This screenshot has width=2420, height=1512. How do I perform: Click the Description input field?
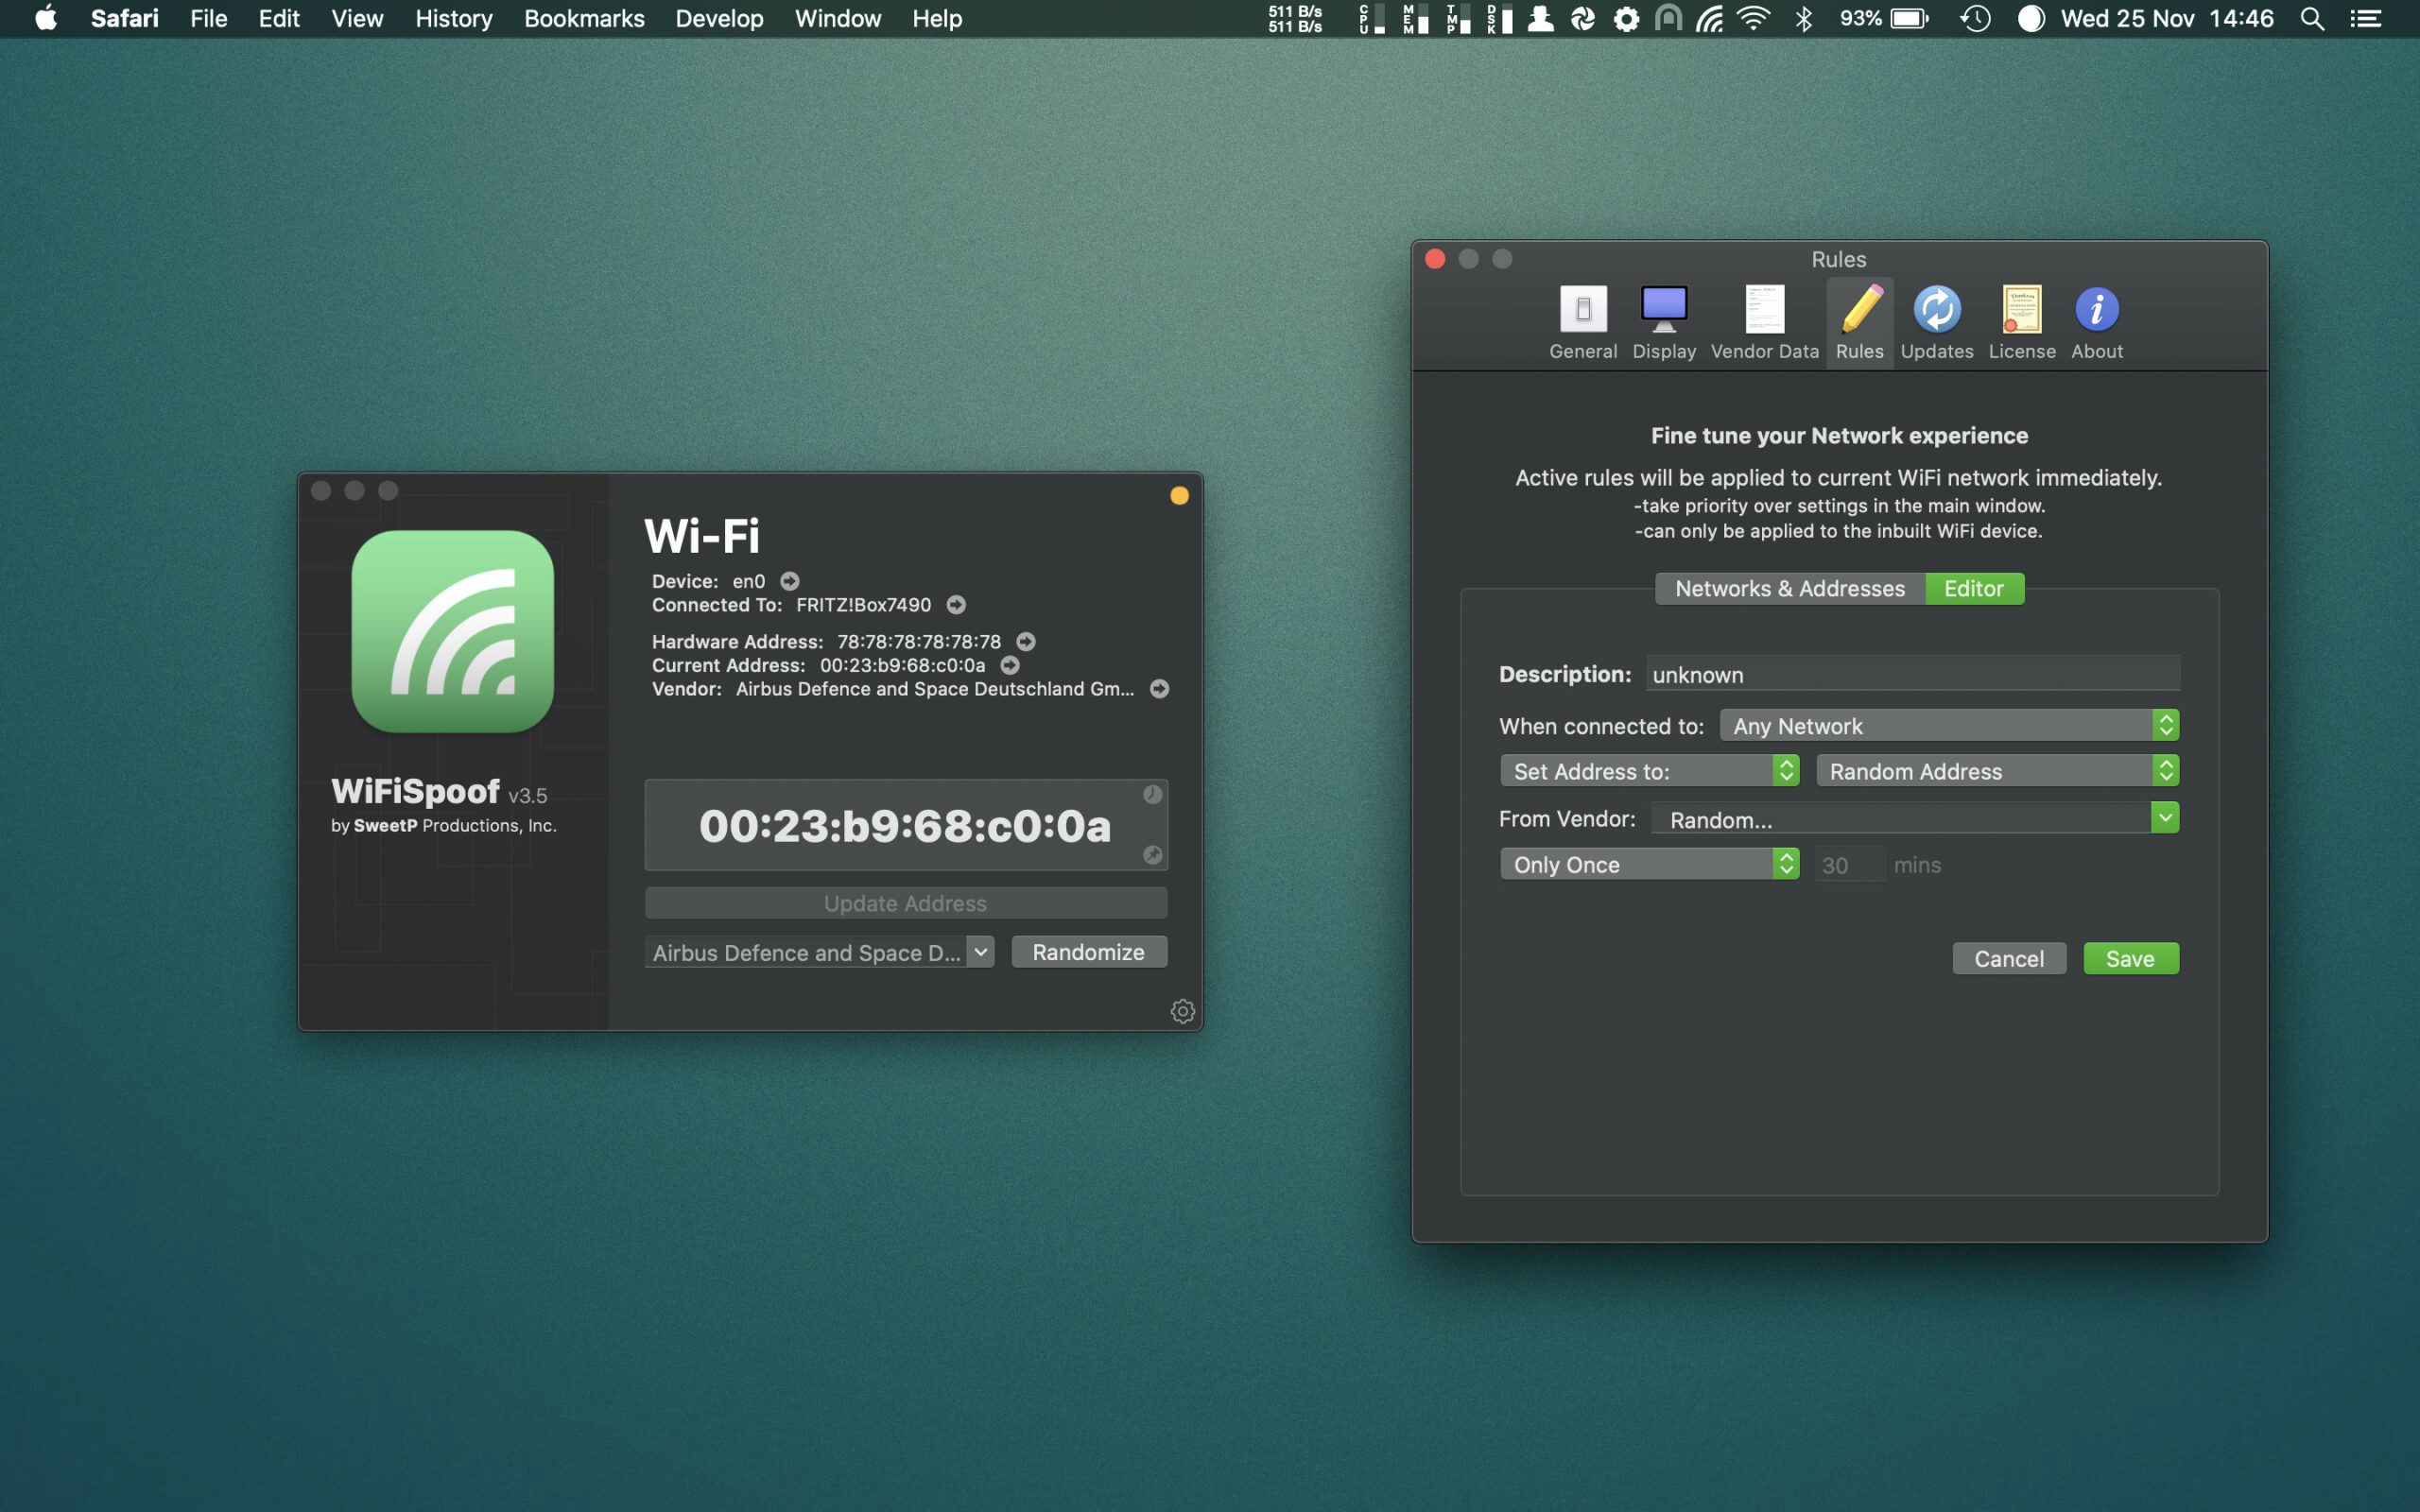click(x=1911, y=673)
